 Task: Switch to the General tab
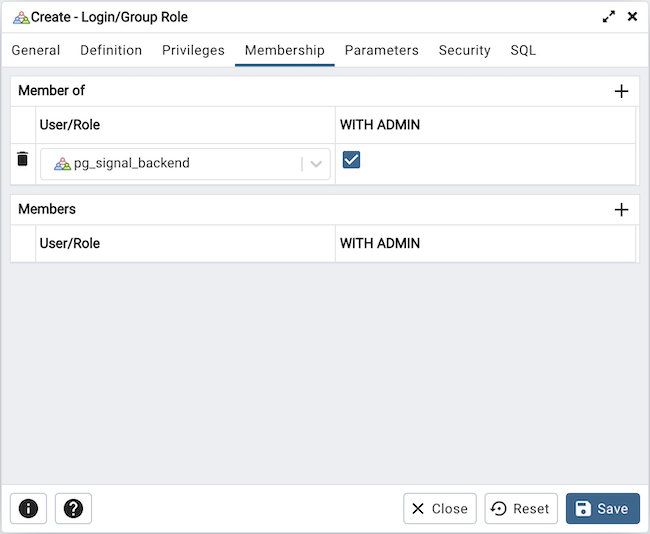pyautogui.click(x=36, y=50)
